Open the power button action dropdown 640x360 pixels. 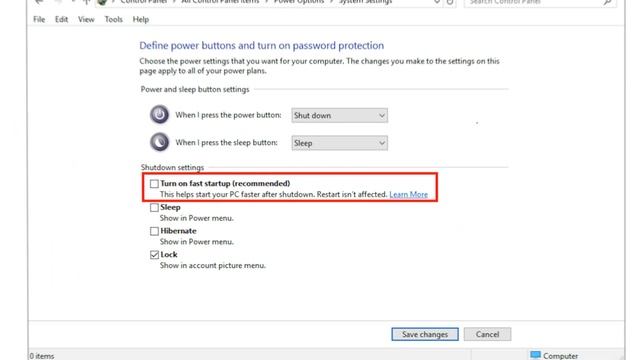click(x=340, y=116)
